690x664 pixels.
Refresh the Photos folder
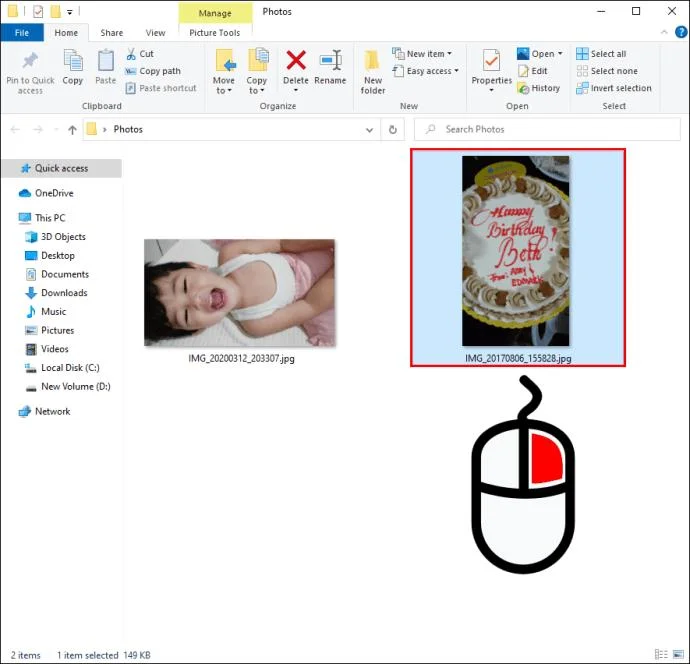pos(393,130)
